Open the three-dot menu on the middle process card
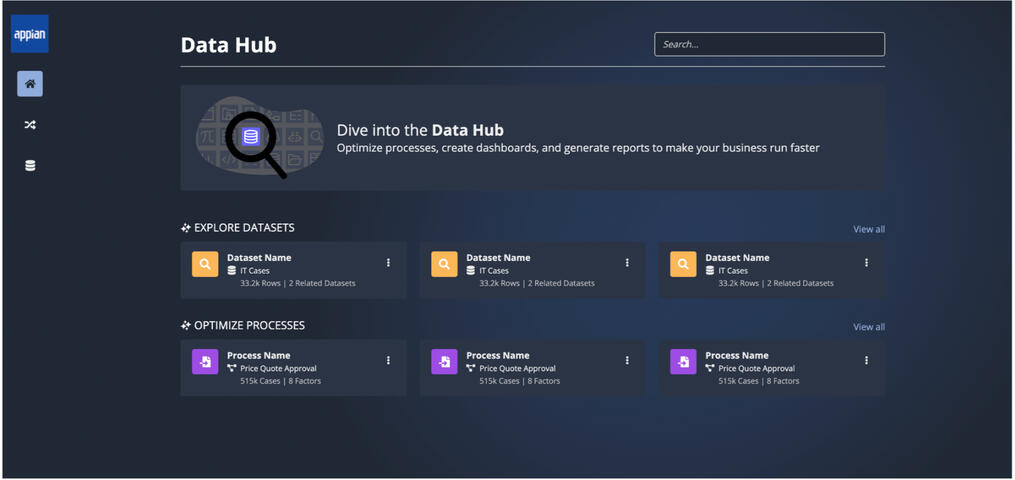Screen dimensions: 1015x480 click(628, 361)
